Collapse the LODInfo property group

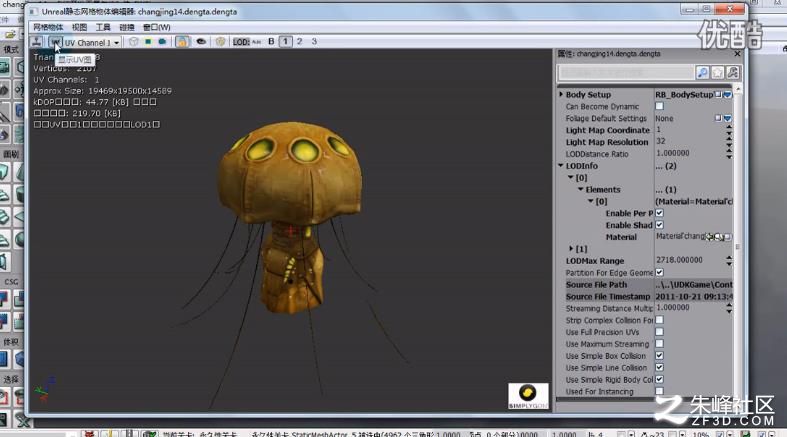click(561, 166)
